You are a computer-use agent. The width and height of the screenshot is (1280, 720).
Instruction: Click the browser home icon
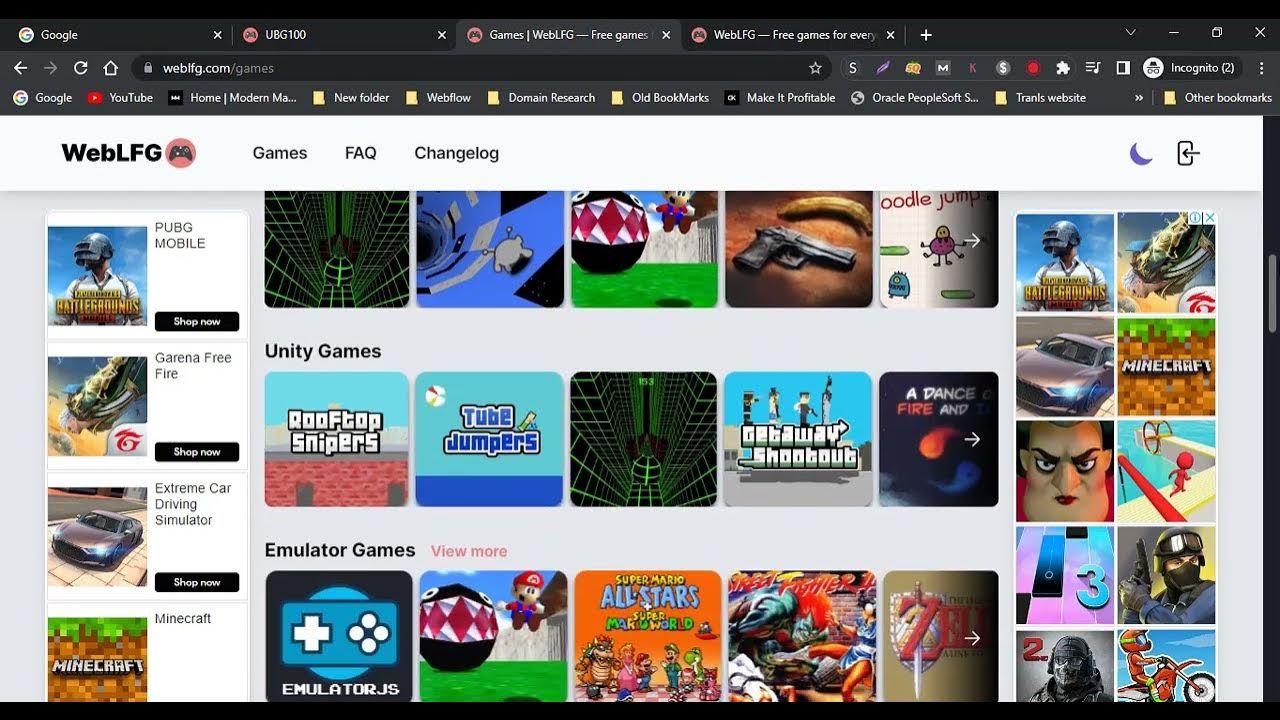tap(111, 68)
